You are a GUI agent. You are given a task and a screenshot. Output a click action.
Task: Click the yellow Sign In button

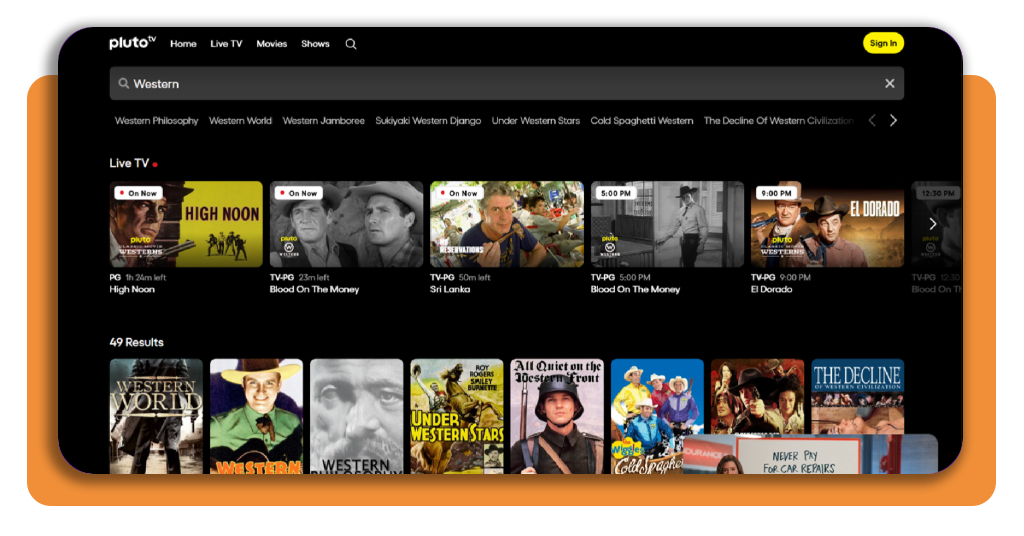click(883, 43)
